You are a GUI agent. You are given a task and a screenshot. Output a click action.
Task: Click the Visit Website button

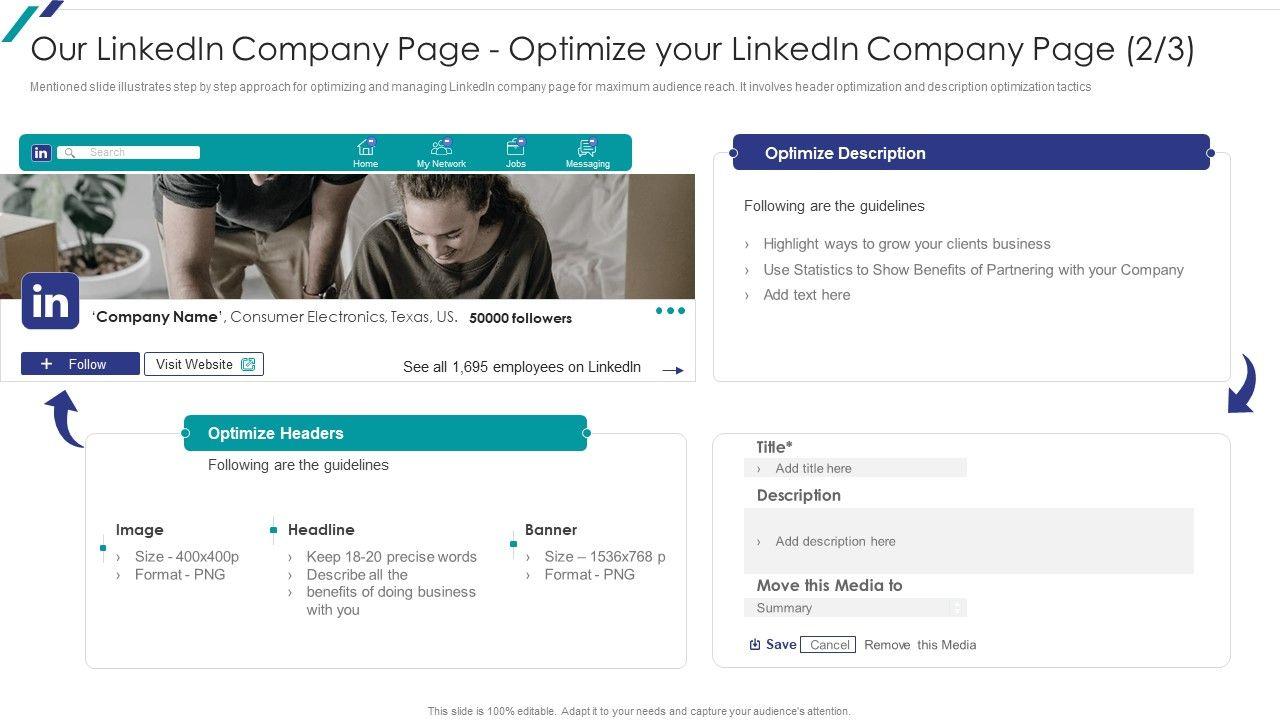(203, 364)
